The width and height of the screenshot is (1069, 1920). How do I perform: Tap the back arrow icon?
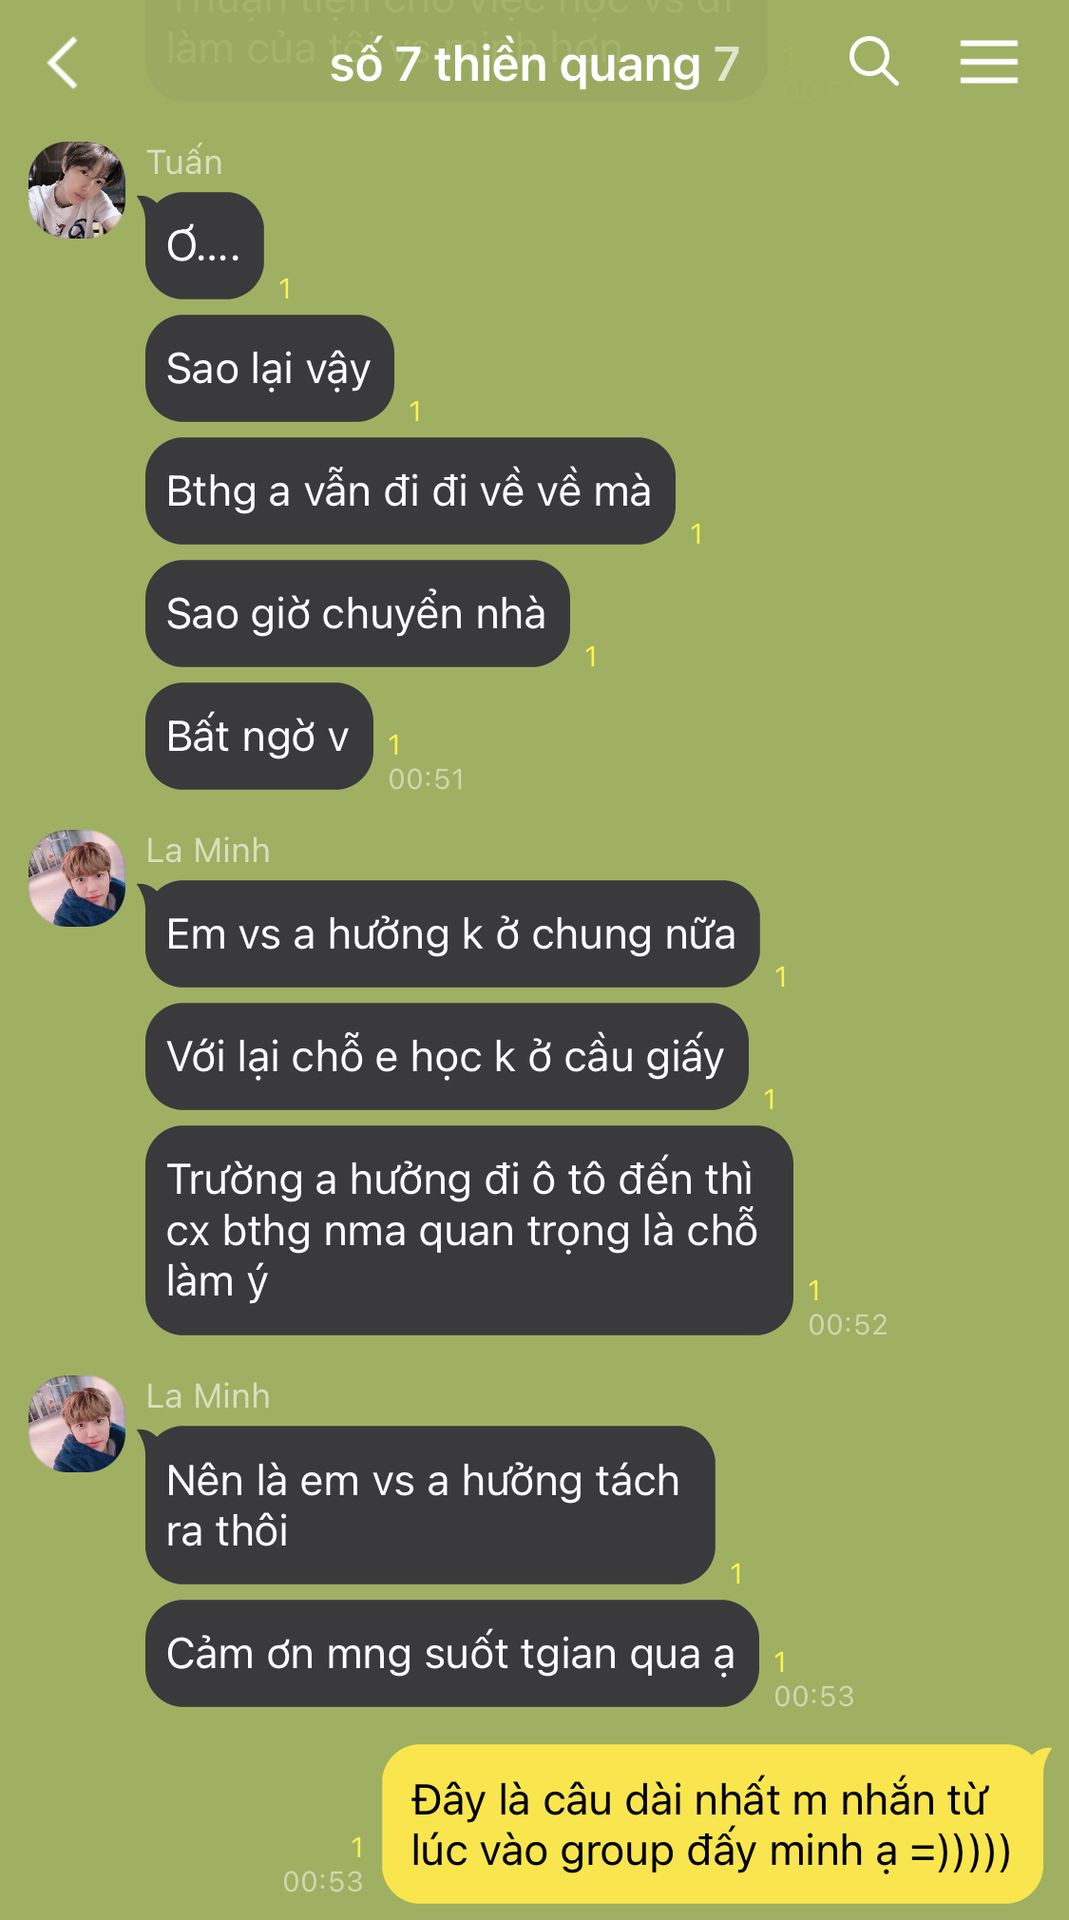coord(63,63)
